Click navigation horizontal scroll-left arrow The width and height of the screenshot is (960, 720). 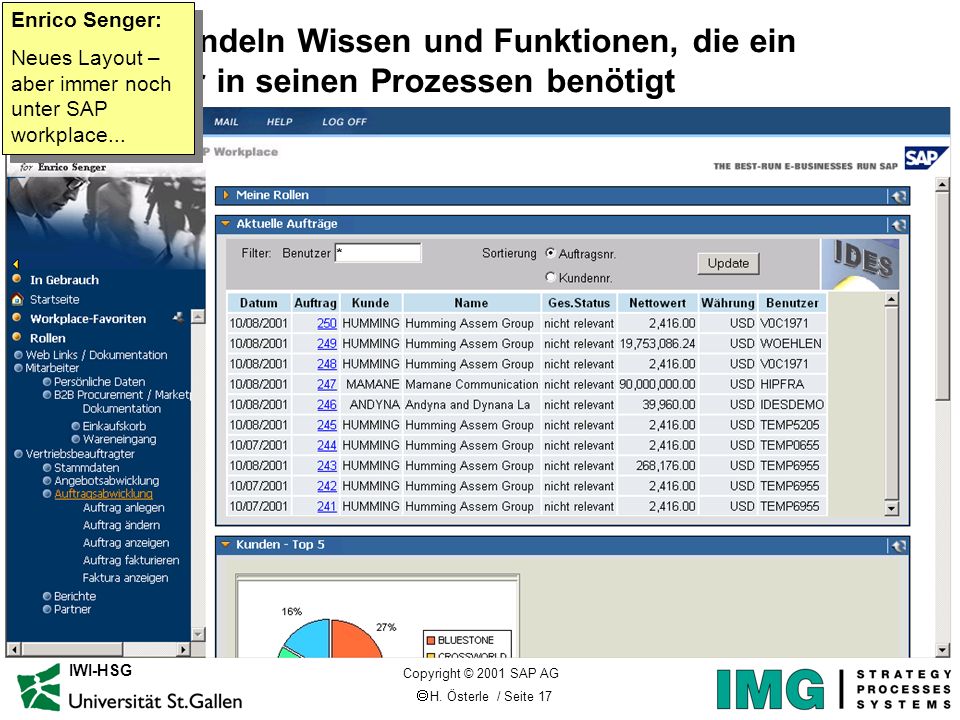click(x=14, y=649)
